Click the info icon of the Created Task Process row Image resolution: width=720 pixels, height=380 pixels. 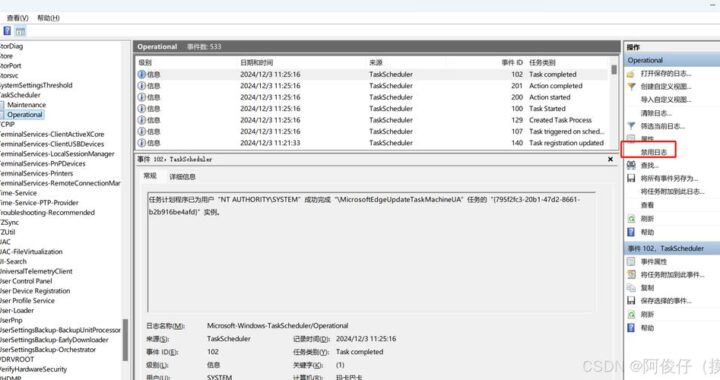pyautogui.click(x=142, y=120)
